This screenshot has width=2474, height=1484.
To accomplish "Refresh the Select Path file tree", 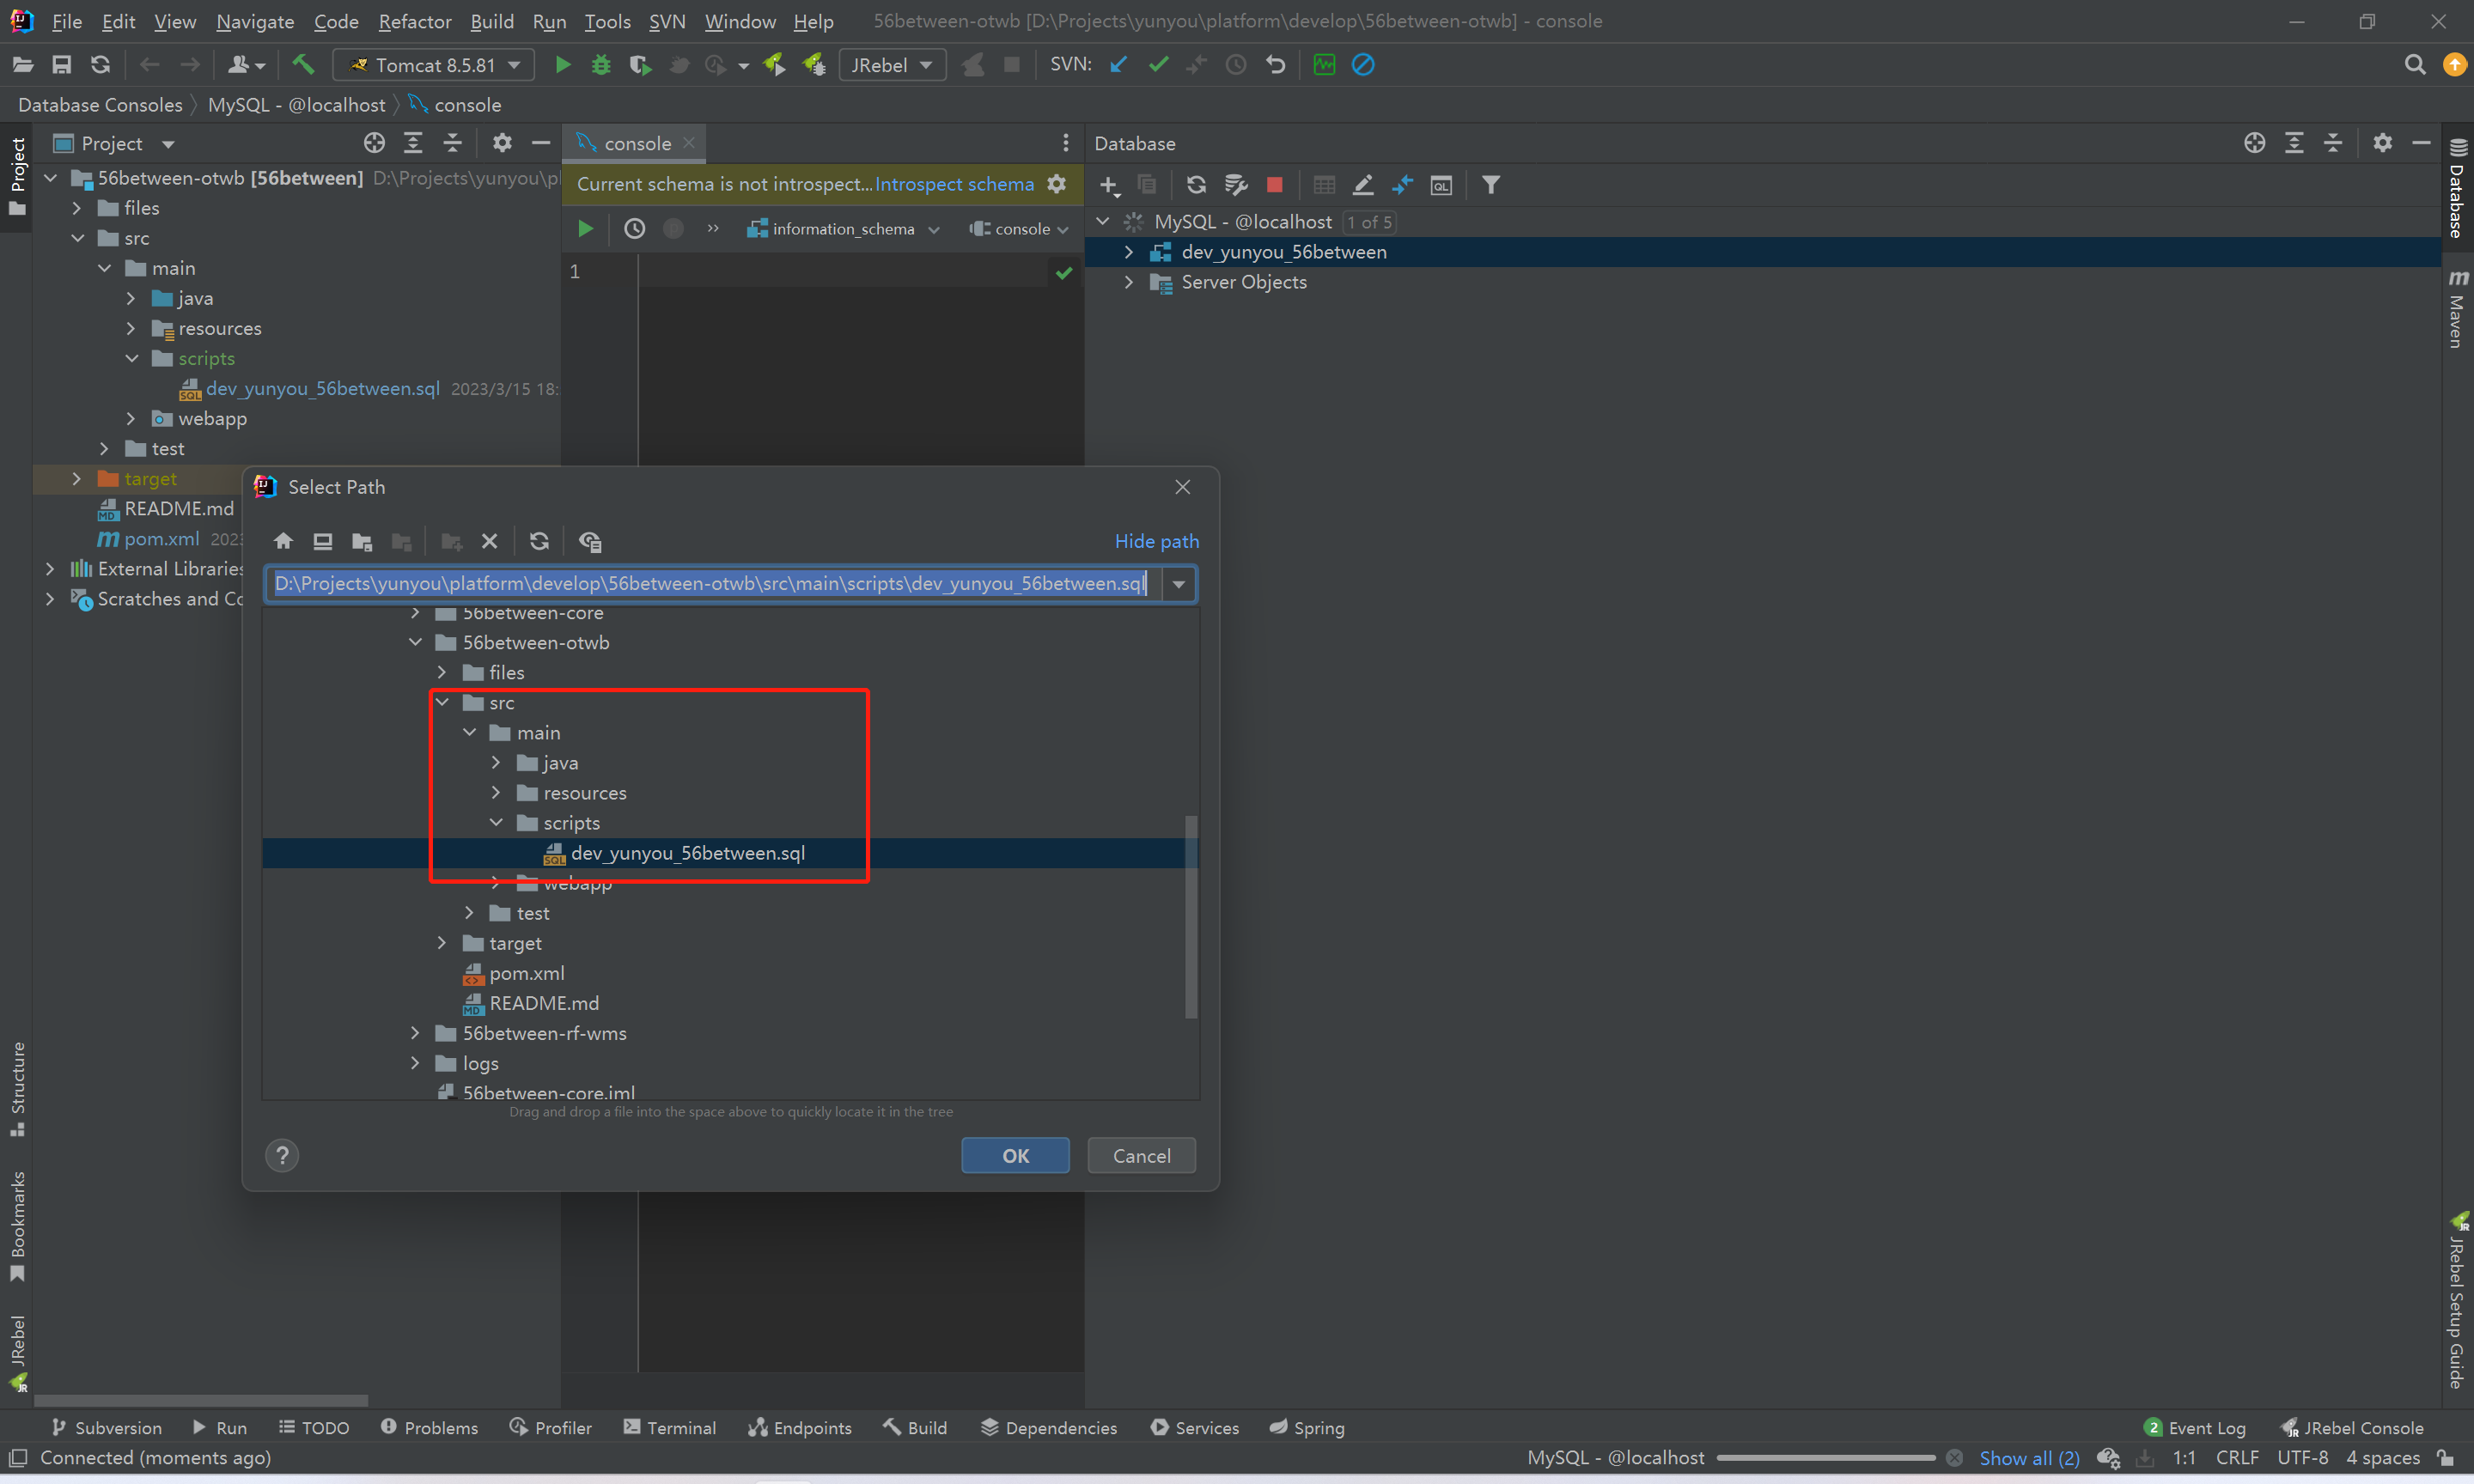I will [539, 541].
